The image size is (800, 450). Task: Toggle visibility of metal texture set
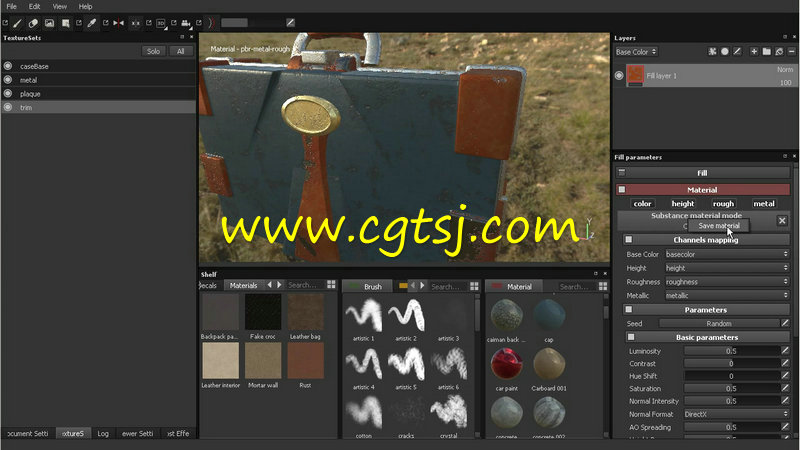point(8,80)
